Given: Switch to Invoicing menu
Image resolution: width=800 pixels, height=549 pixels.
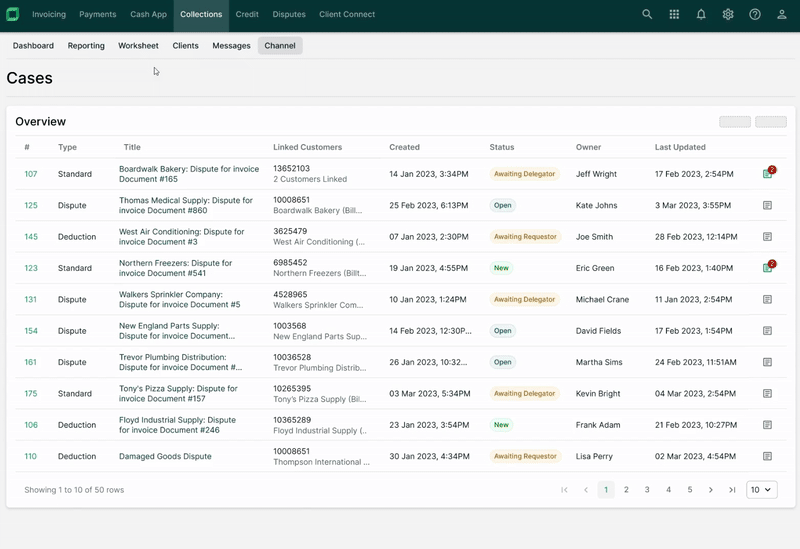Looking at the screenshot, I should (49, 14).
